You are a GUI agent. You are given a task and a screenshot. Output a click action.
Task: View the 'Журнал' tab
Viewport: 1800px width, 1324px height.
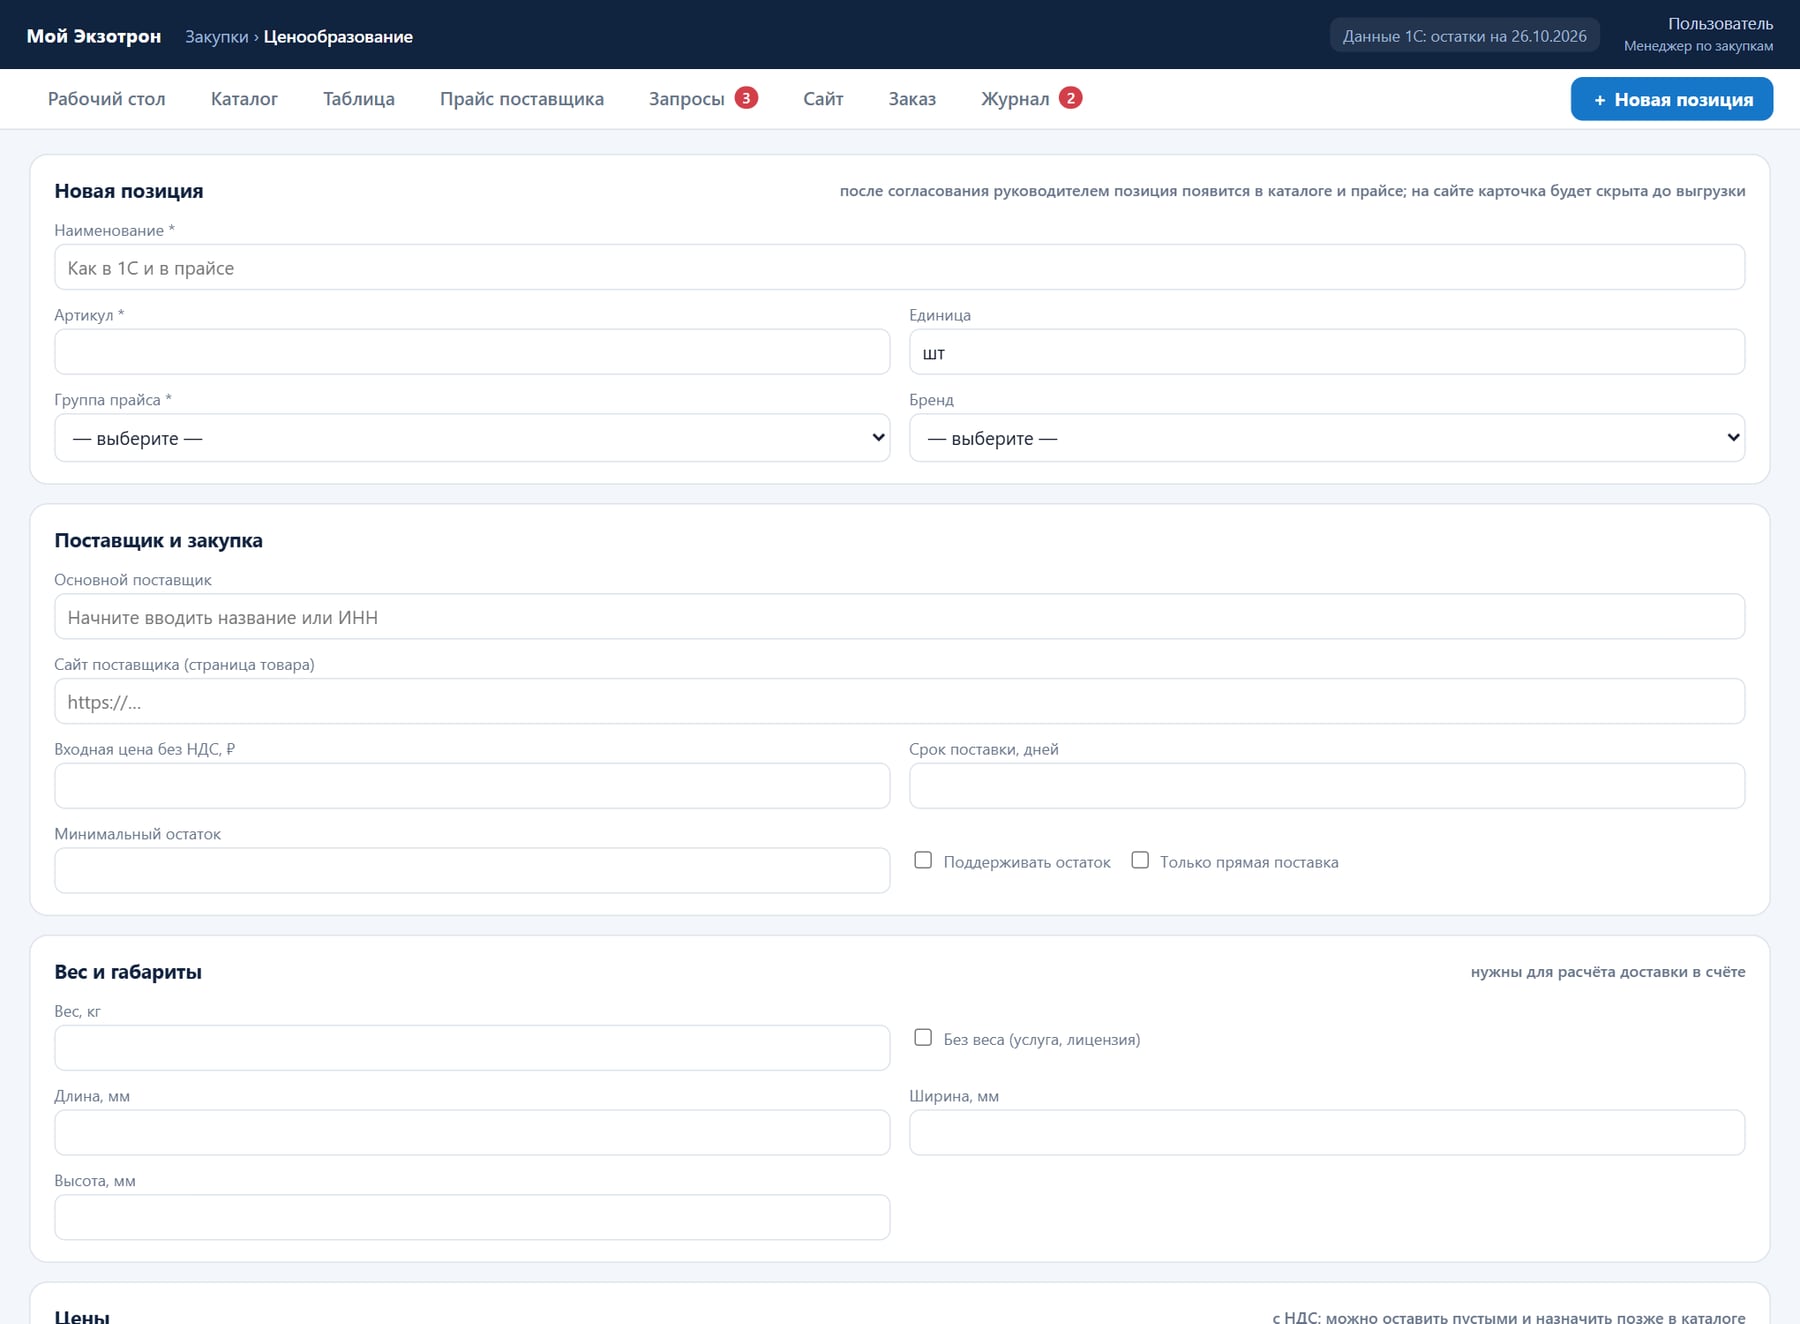point(1031,99)
